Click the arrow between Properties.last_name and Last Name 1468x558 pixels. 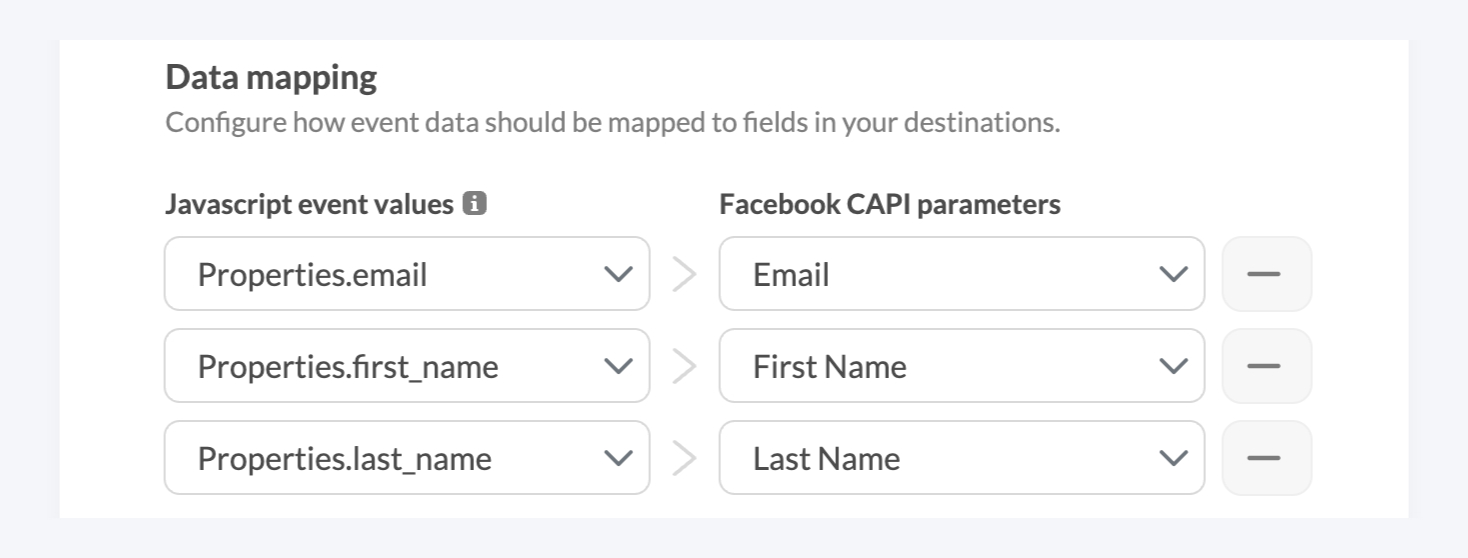coord(684,458)
